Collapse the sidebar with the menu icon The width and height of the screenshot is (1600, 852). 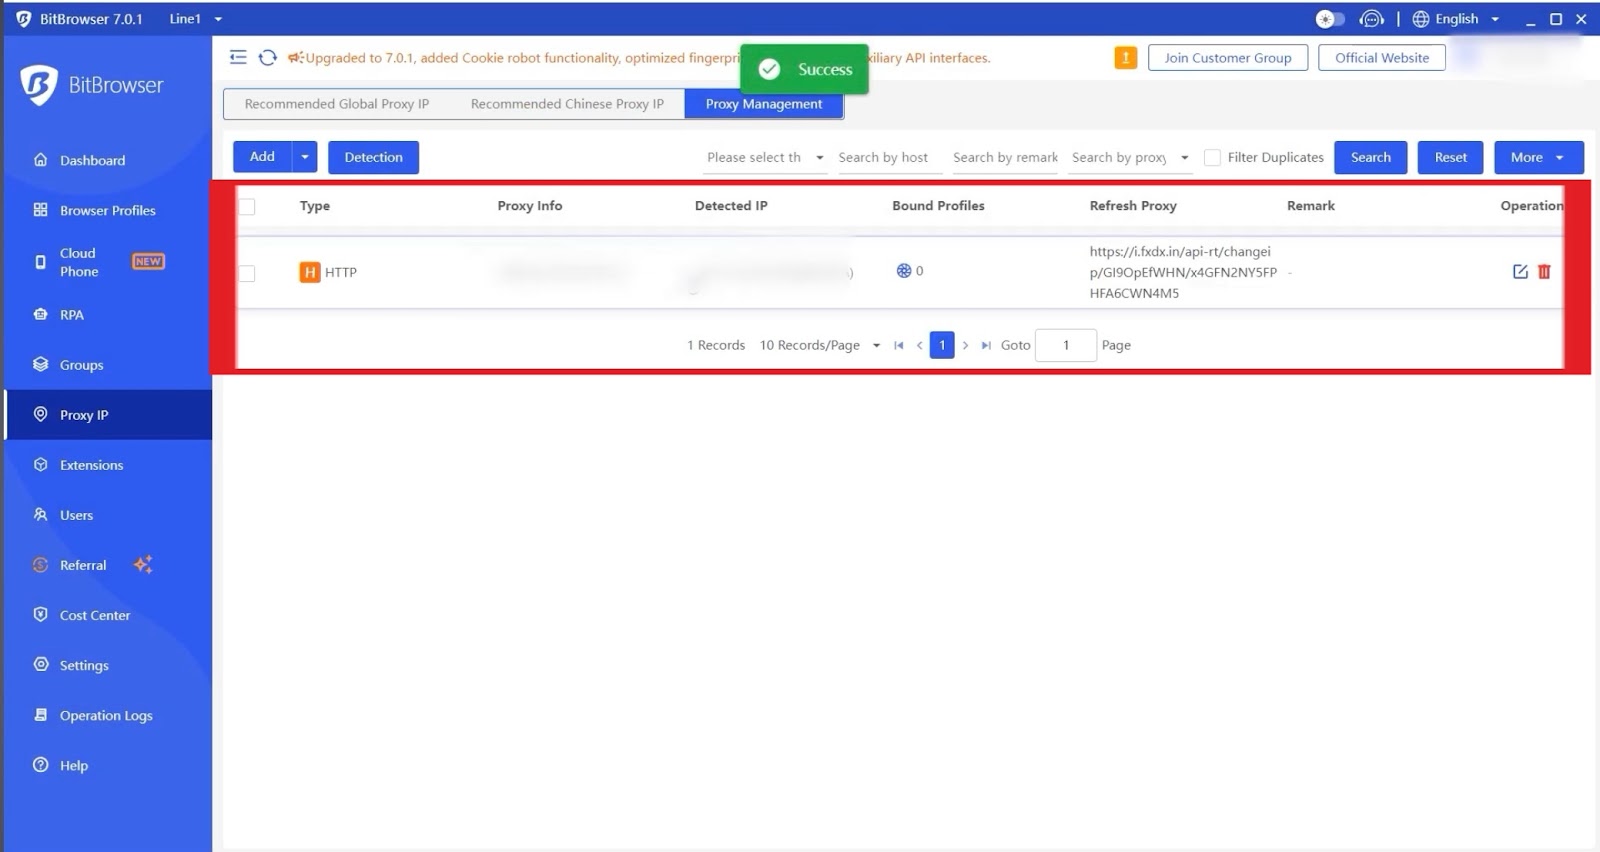(x=238, y=57)
